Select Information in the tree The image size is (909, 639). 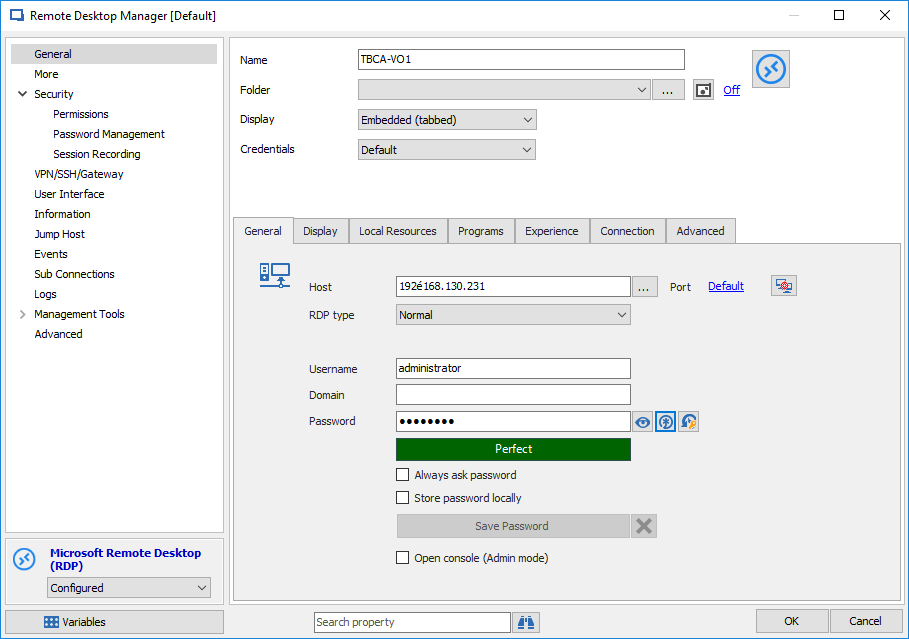tap(62, 214)
